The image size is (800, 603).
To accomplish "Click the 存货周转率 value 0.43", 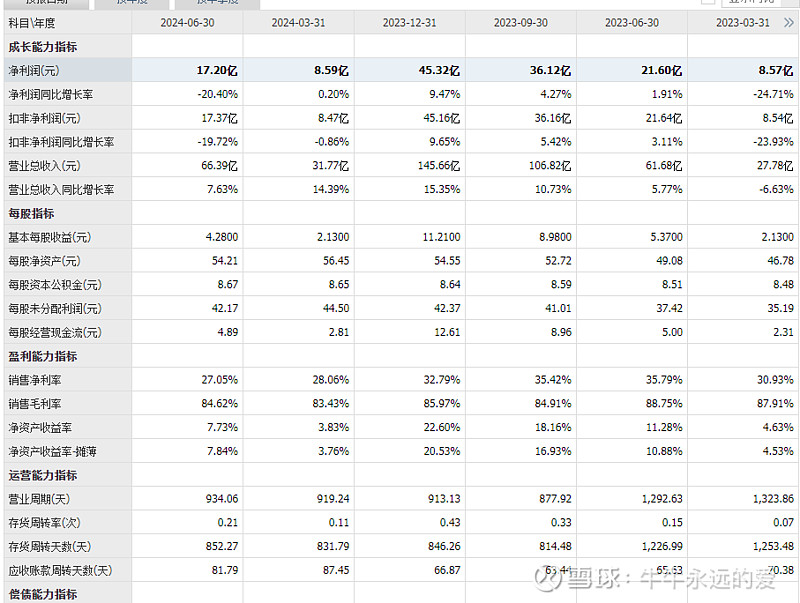I will tap(450, 523).
